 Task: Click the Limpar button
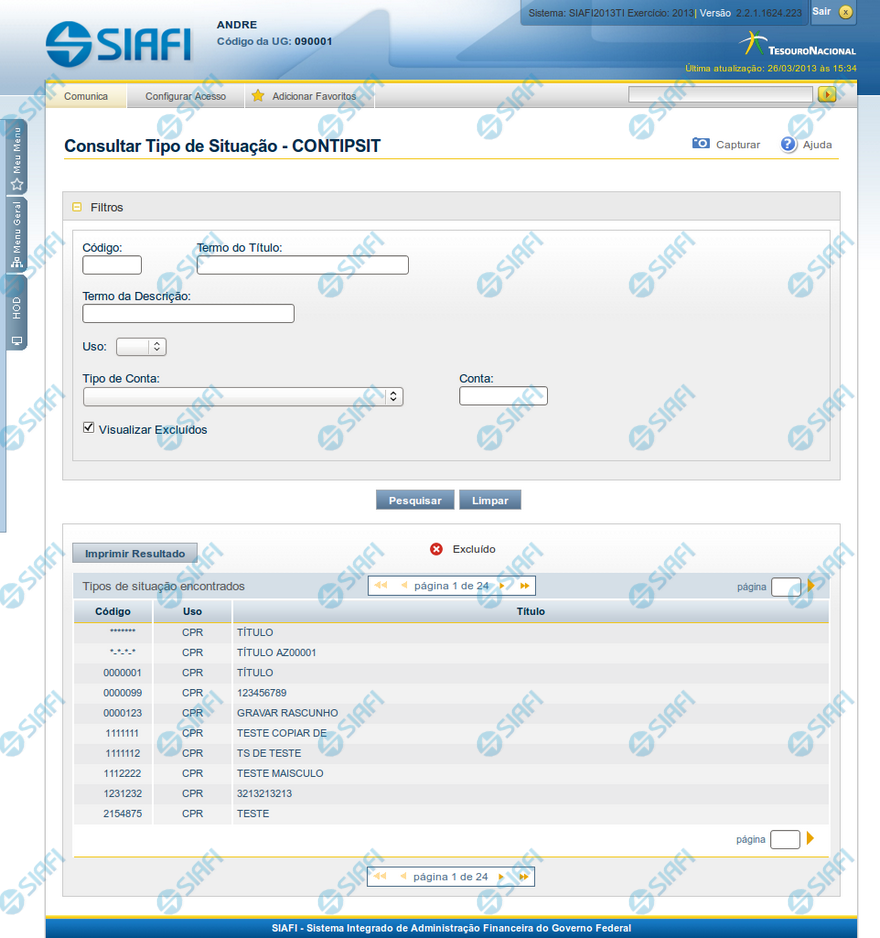coord(490,500)
